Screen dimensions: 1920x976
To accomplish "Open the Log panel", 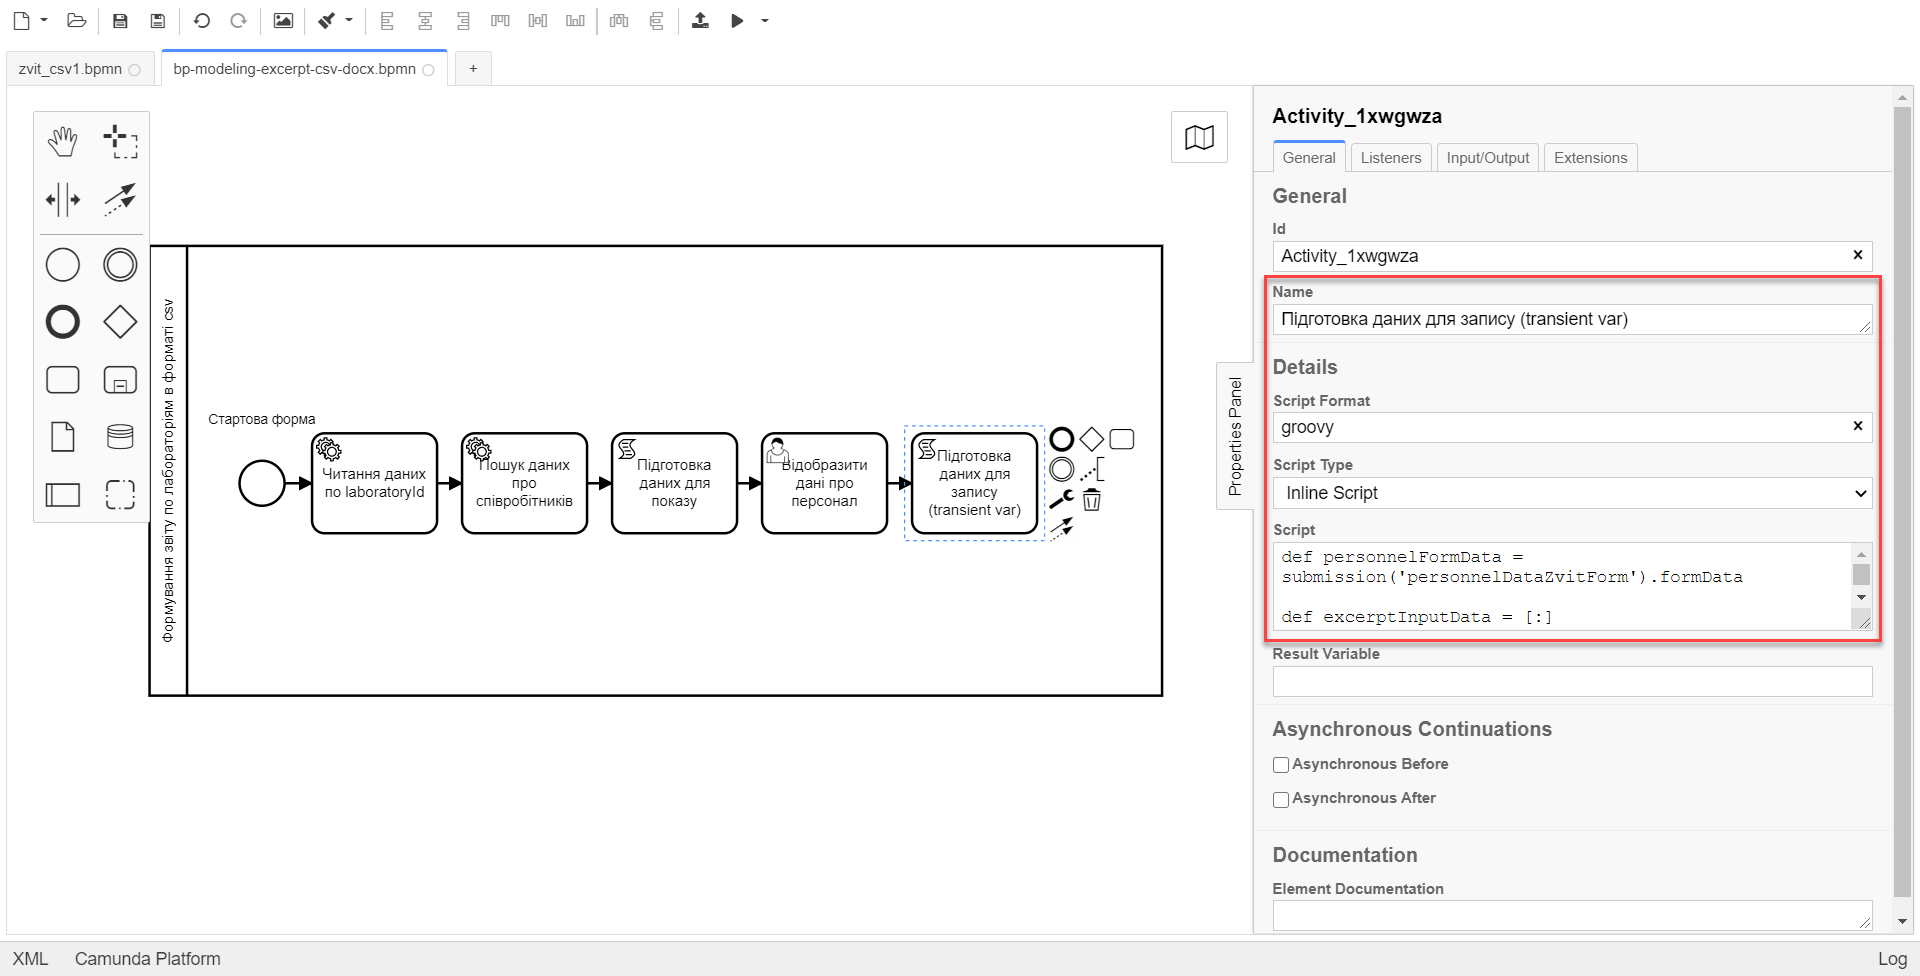I will [1892, 959].
